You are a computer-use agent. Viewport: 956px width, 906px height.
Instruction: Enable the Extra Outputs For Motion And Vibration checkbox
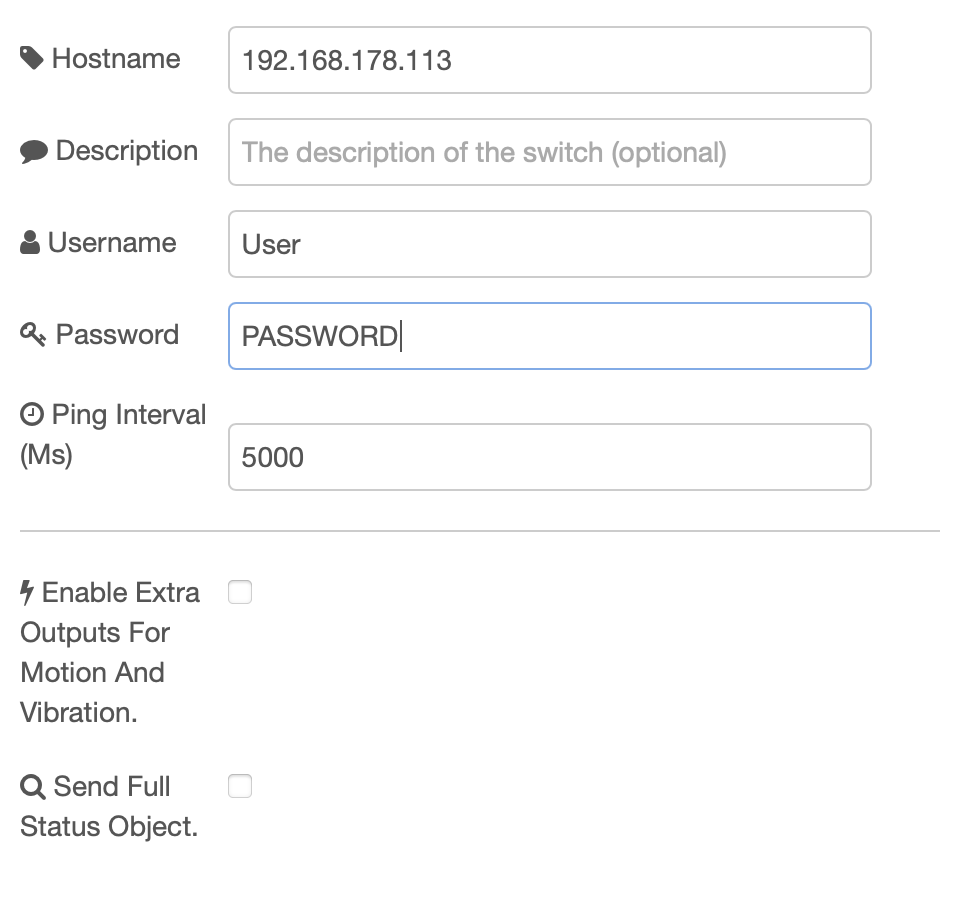click(240, 592)
